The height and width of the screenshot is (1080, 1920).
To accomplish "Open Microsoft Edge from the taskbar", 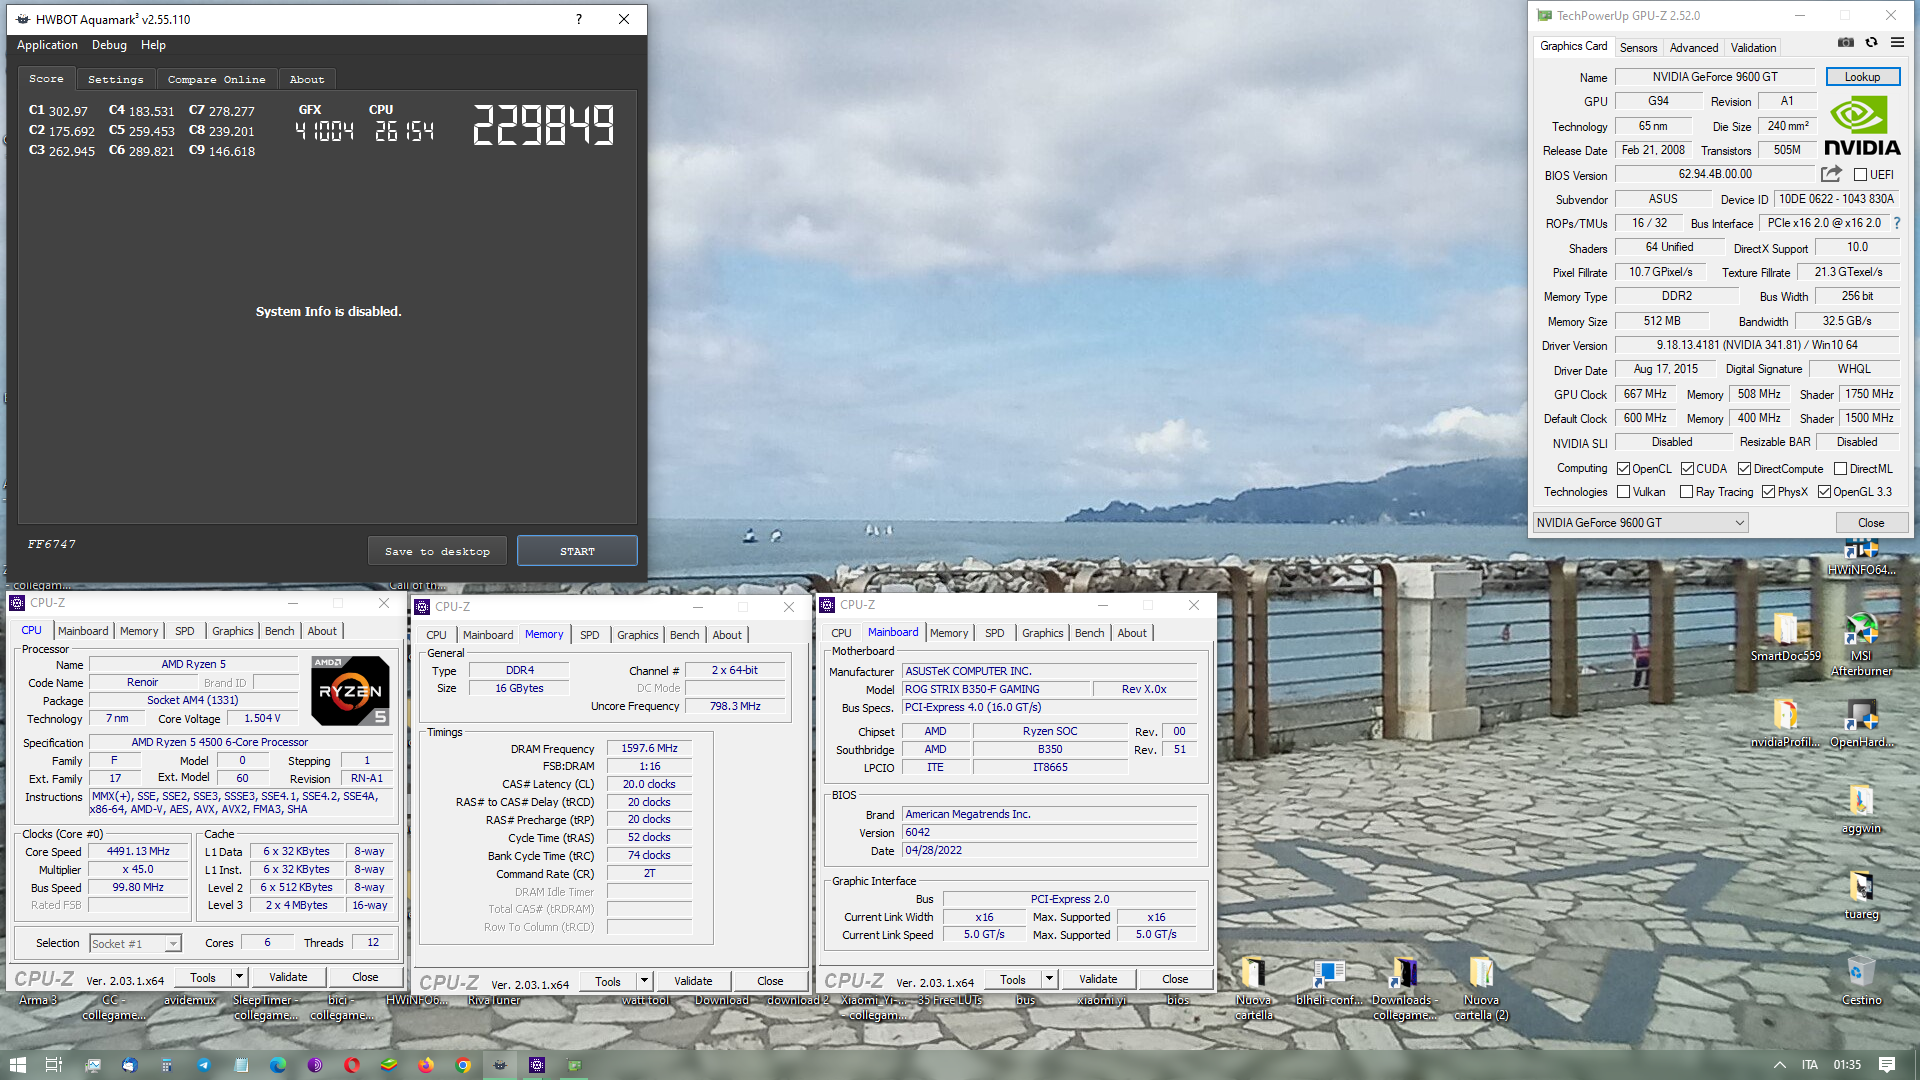I will [x=278, y=1065].
